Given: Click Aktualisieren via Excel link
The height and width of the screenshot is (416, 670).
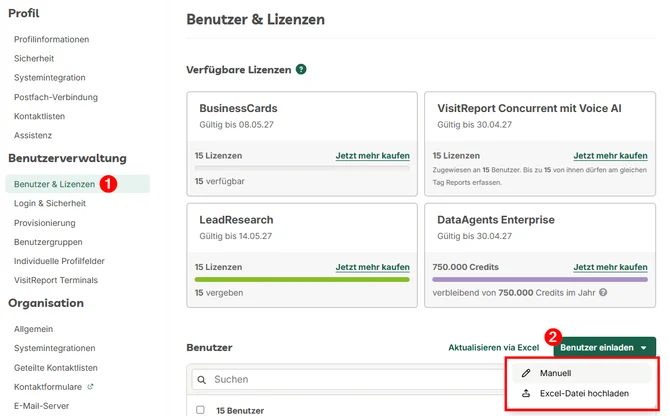Looking at the screenshot, I should click(494, 348).
